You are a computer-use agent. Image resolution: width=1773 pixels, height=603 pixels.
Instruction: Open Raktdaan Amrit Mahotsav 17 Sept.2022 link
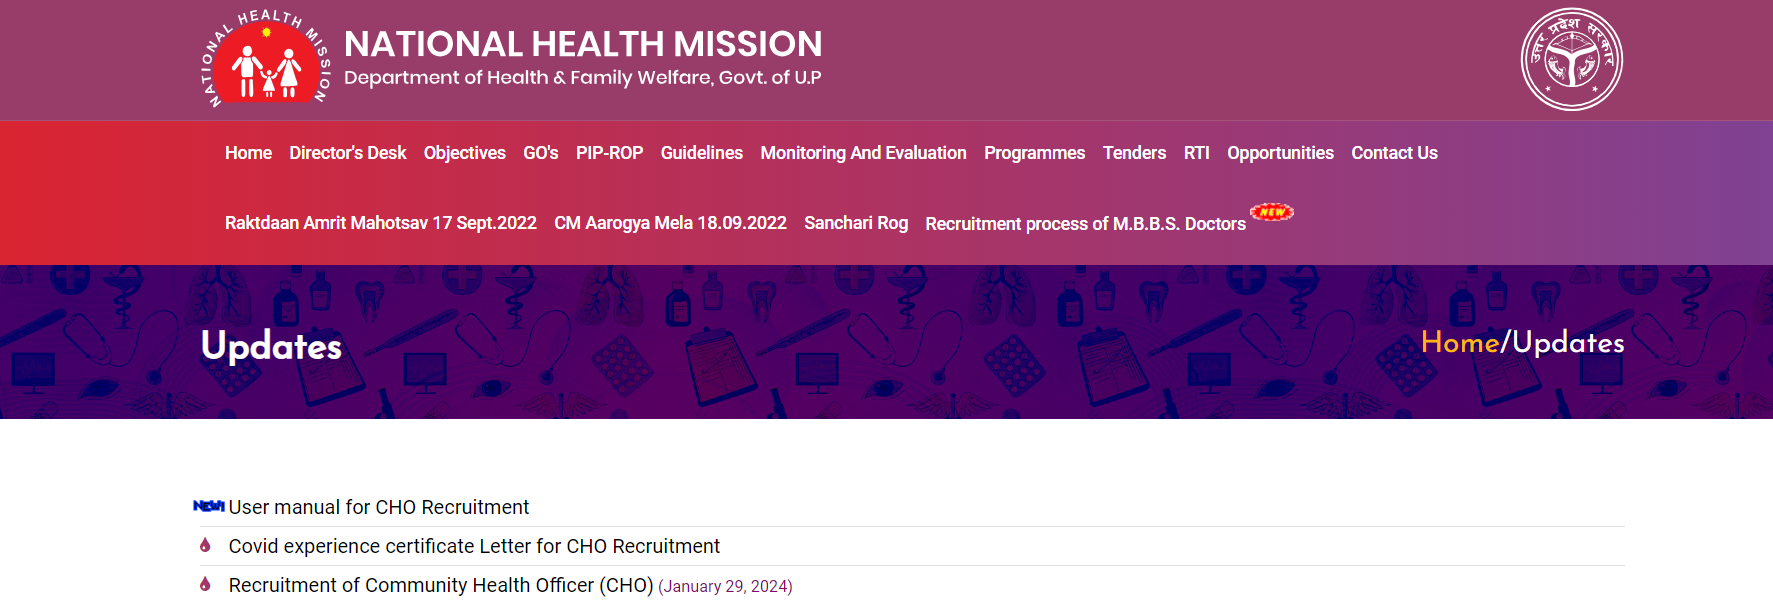[x=381, y=223]
